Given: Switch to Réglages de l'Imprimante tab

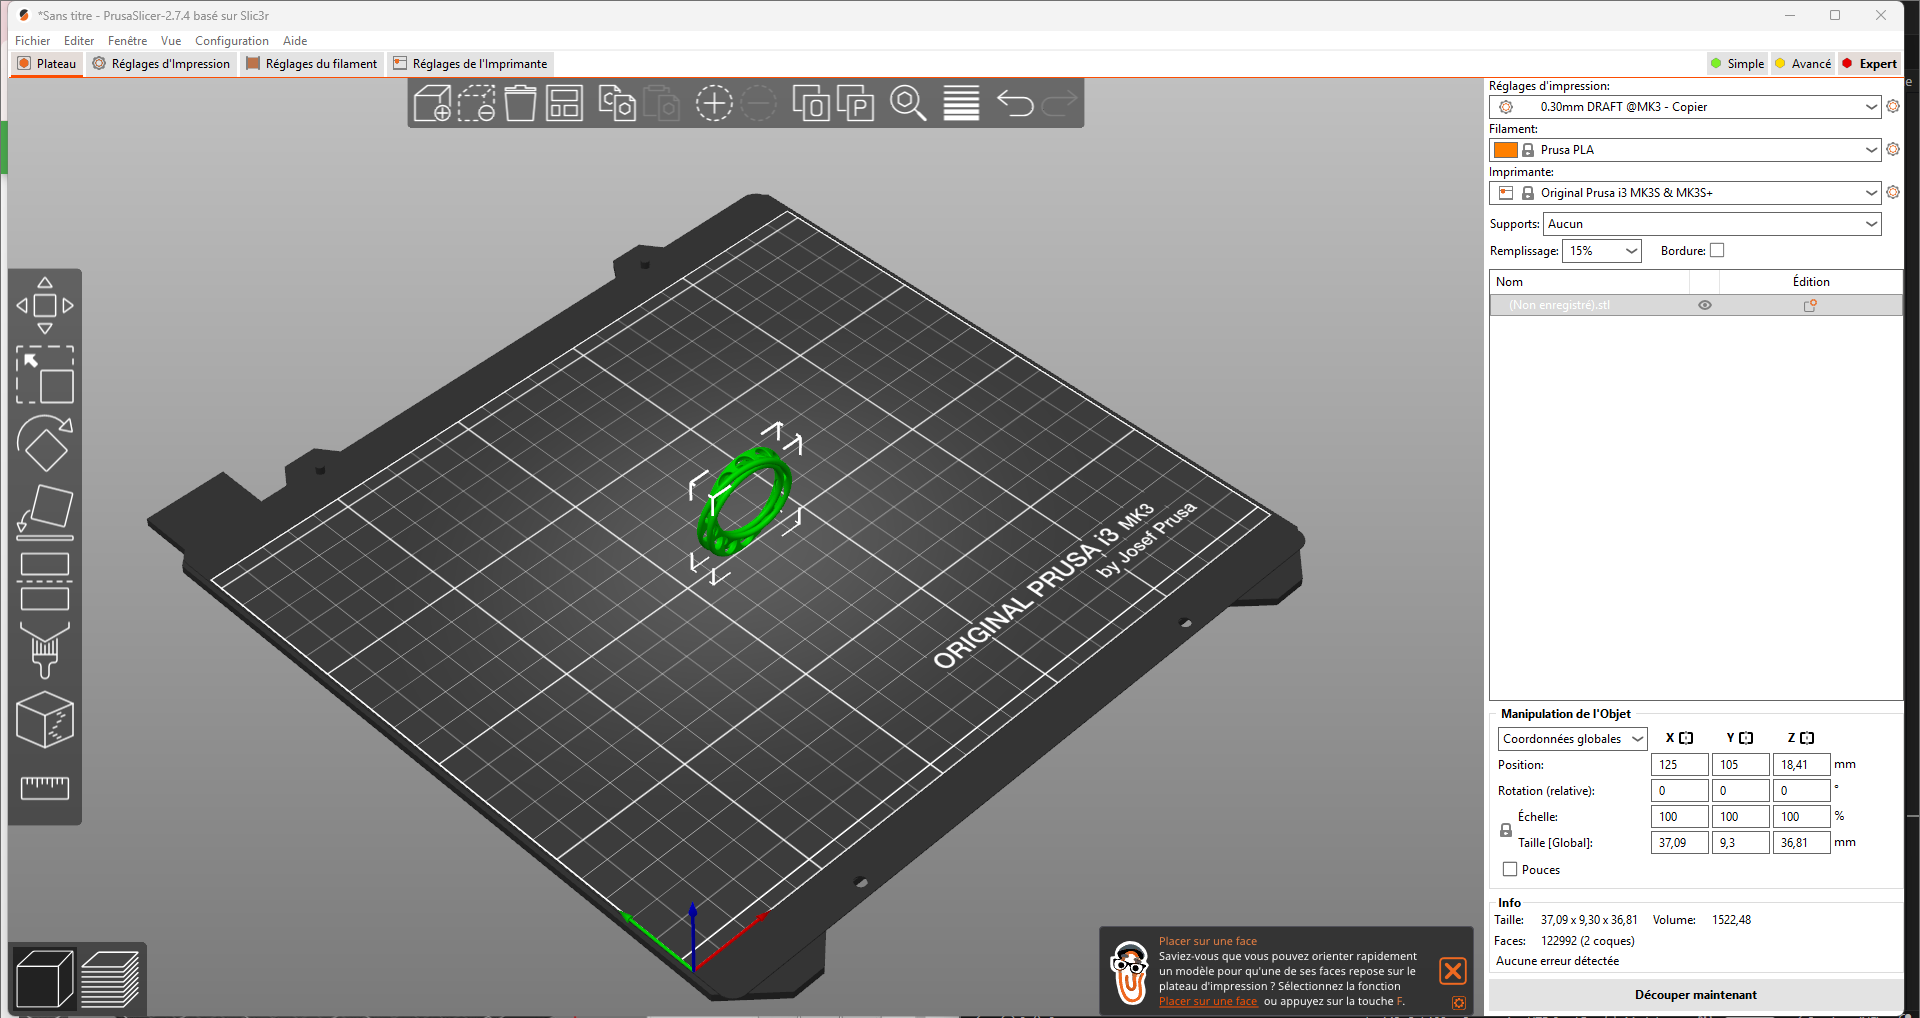Looking at the screenshot, I should click(470, 63).
